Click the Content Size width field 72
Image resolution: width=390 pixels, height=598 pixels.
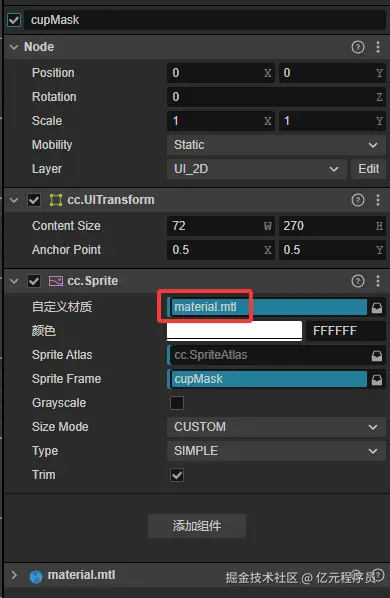221,226
